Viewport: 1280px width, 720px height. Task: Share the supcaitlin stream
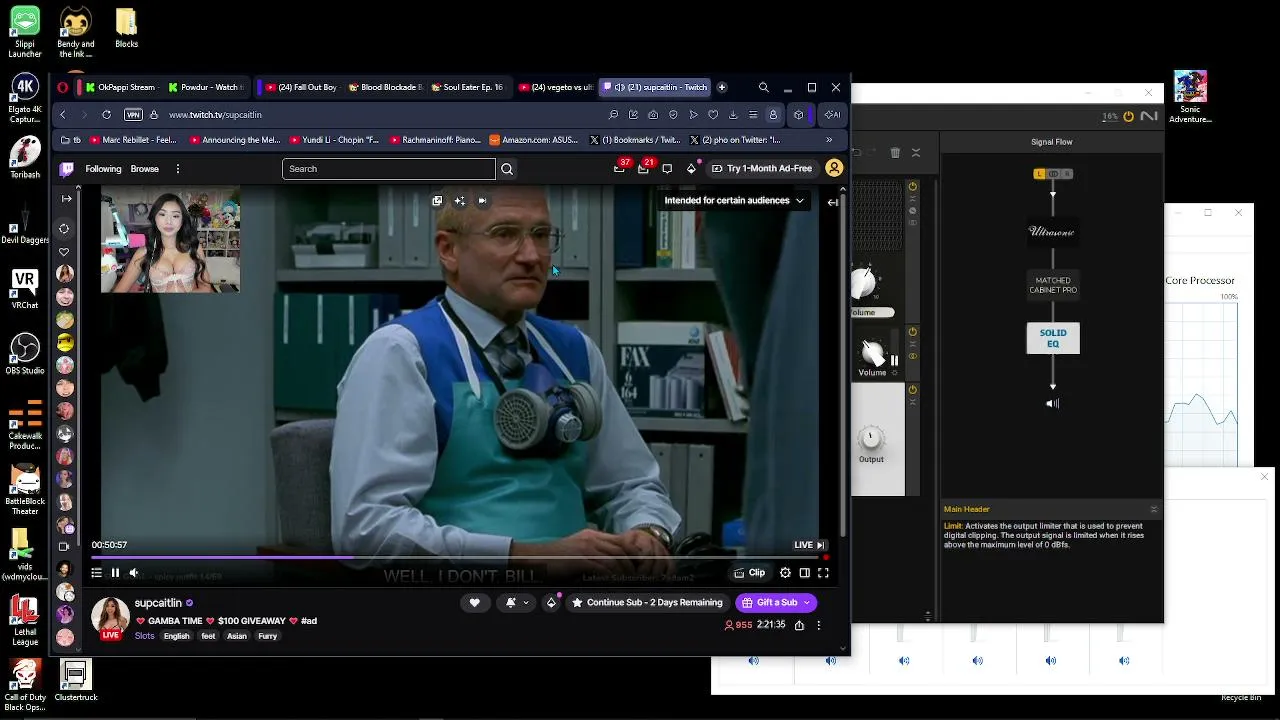pyautogui.click(x=799, y=625)
